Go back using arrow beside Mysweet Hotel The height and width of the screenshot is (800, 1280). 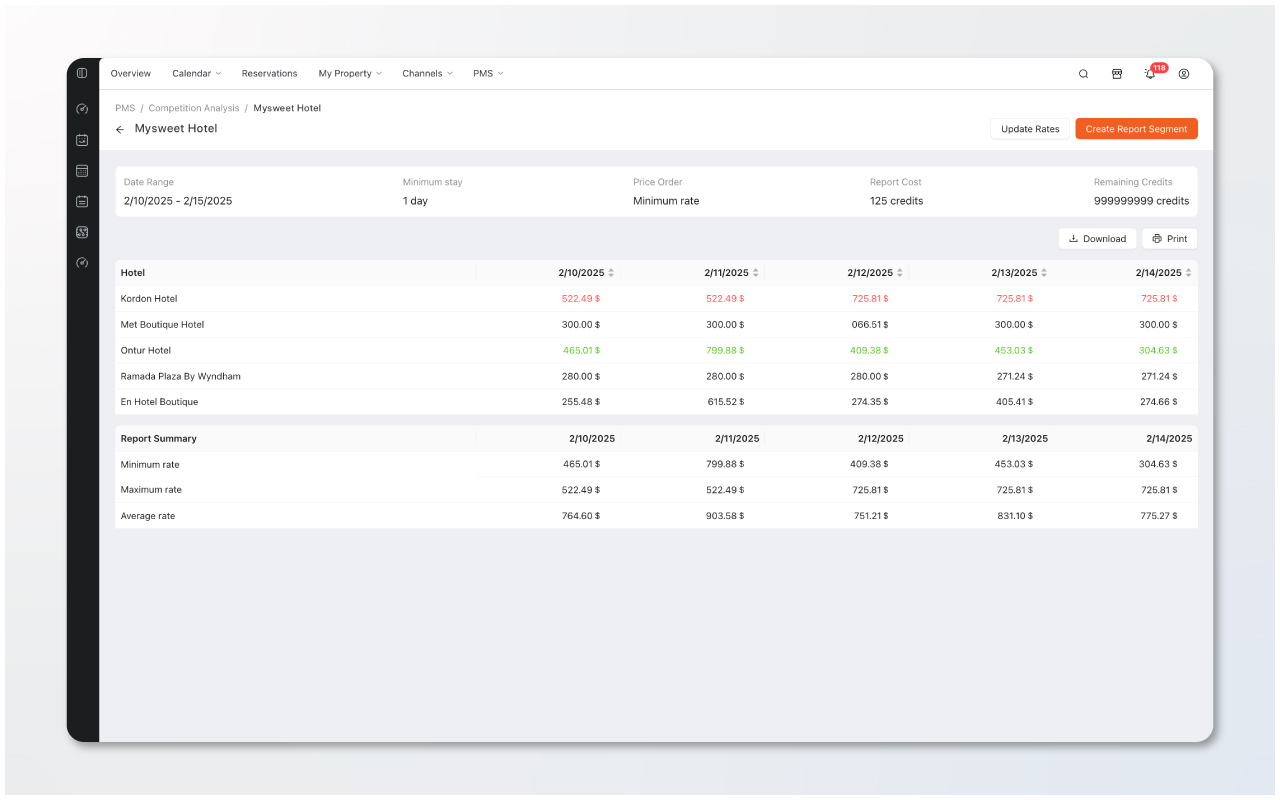(x=120, y=129)
